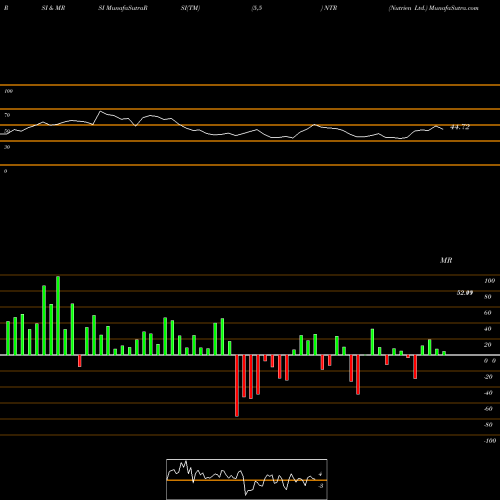
Task: Click the 'SI(TM)' header label
Action: pyautogui.click(x=190, y=8)
